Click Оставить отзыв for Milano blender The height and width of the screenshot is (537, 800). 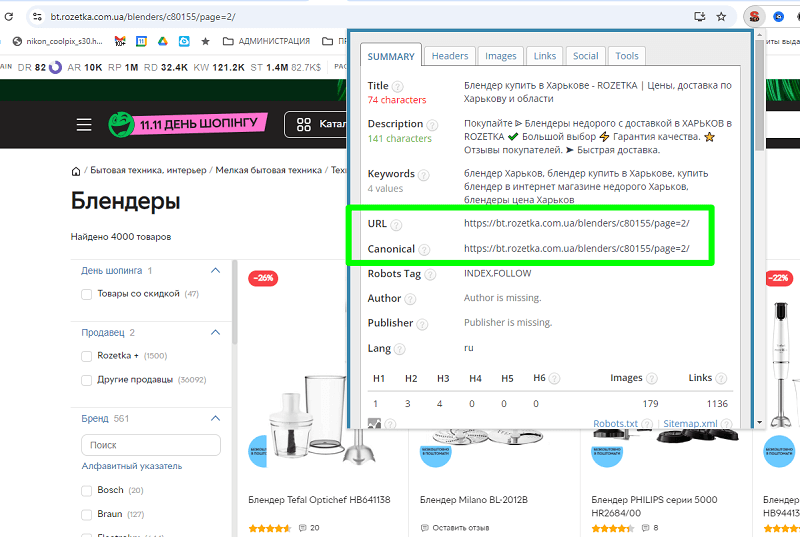pos(455,528)
